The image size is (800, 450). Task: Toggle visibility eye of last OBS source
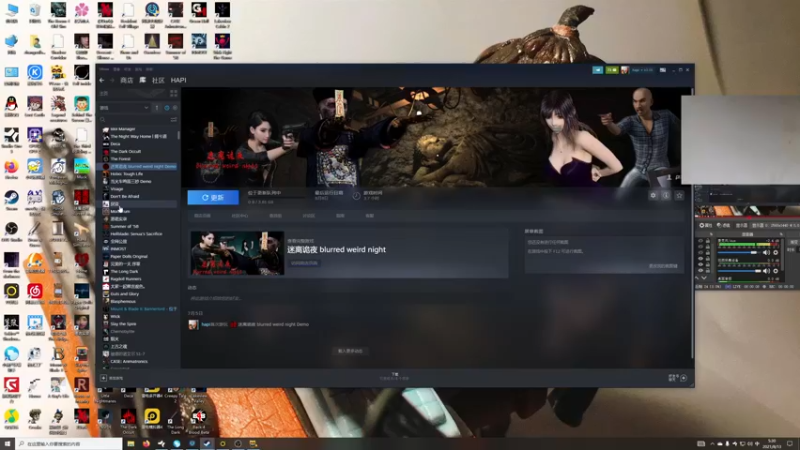(700, 270)
